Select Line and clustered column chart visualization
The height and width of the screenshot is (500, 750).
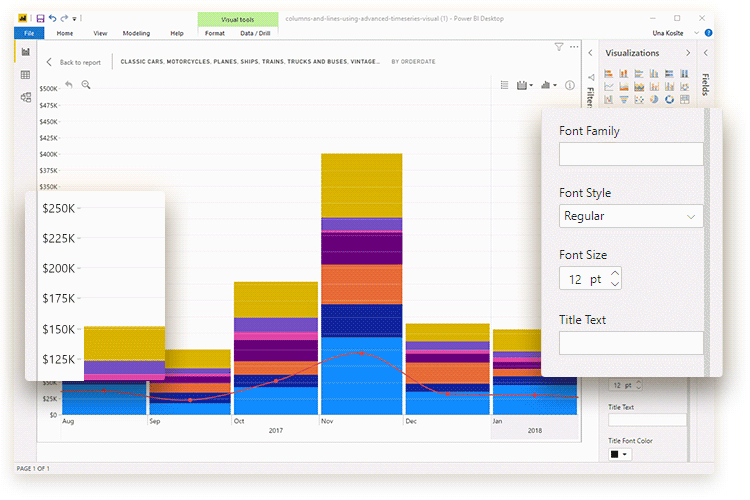(670, 86)
